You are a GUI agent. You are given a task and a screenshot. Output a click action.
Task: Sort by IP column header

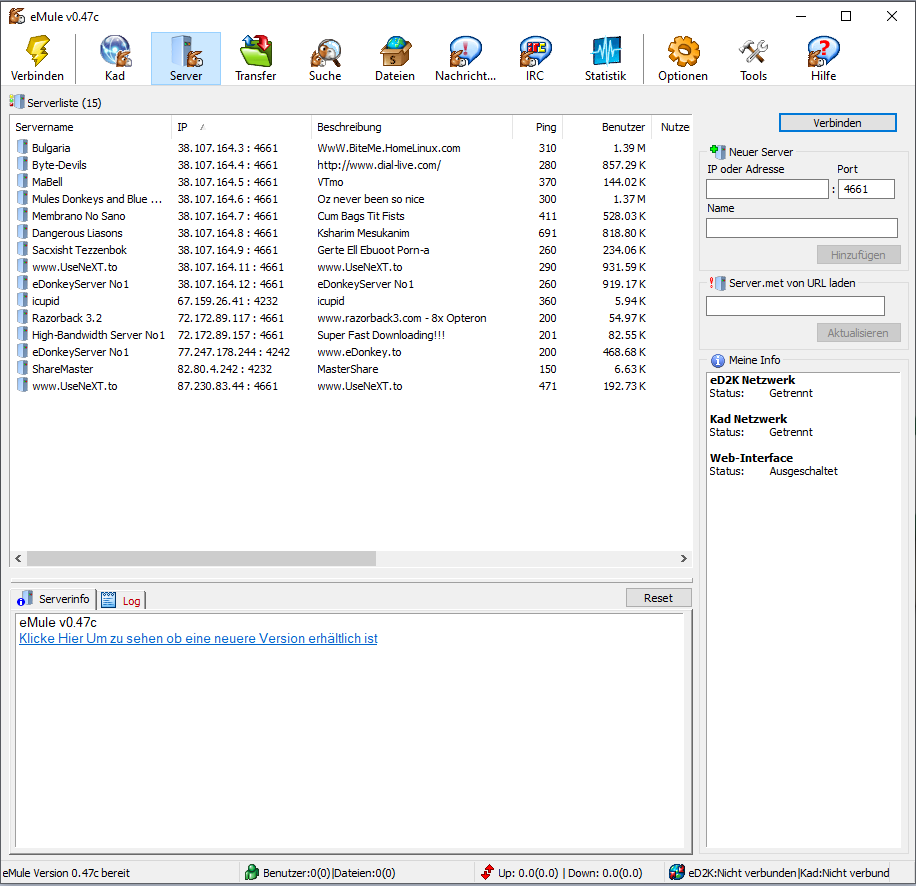(x=241, y=127)
